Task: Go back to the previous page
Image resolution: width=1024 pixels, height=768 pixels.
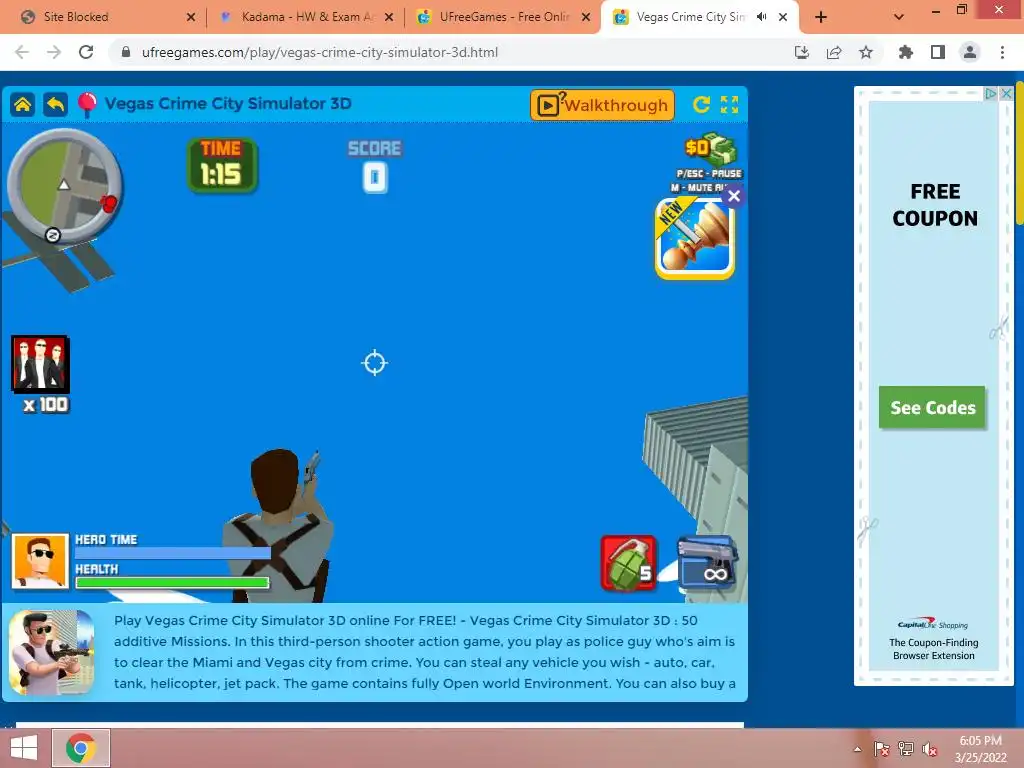Action: coord(22,52)
